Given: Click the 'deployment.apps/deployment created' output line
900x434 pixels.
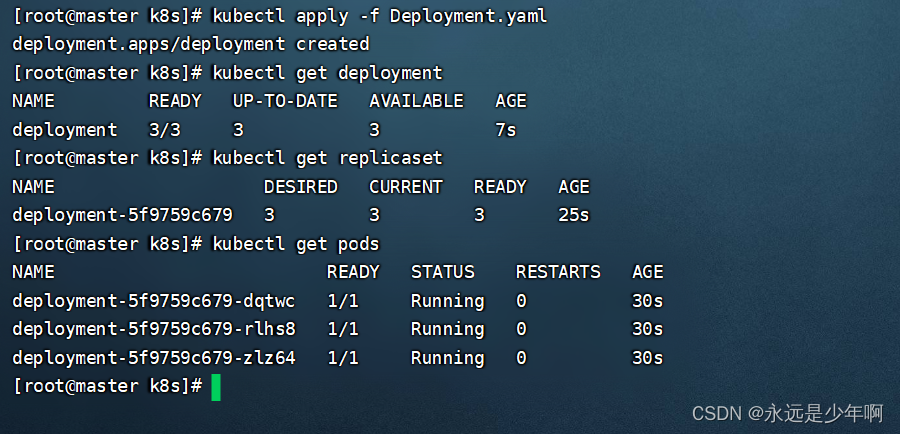Looking at the screenshot, I should coord(191,44).
